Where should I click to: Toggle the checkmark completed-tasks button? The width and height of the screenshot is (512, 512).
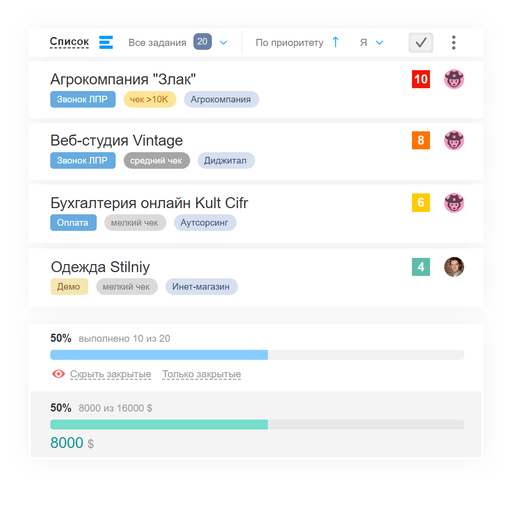(421, 43)
